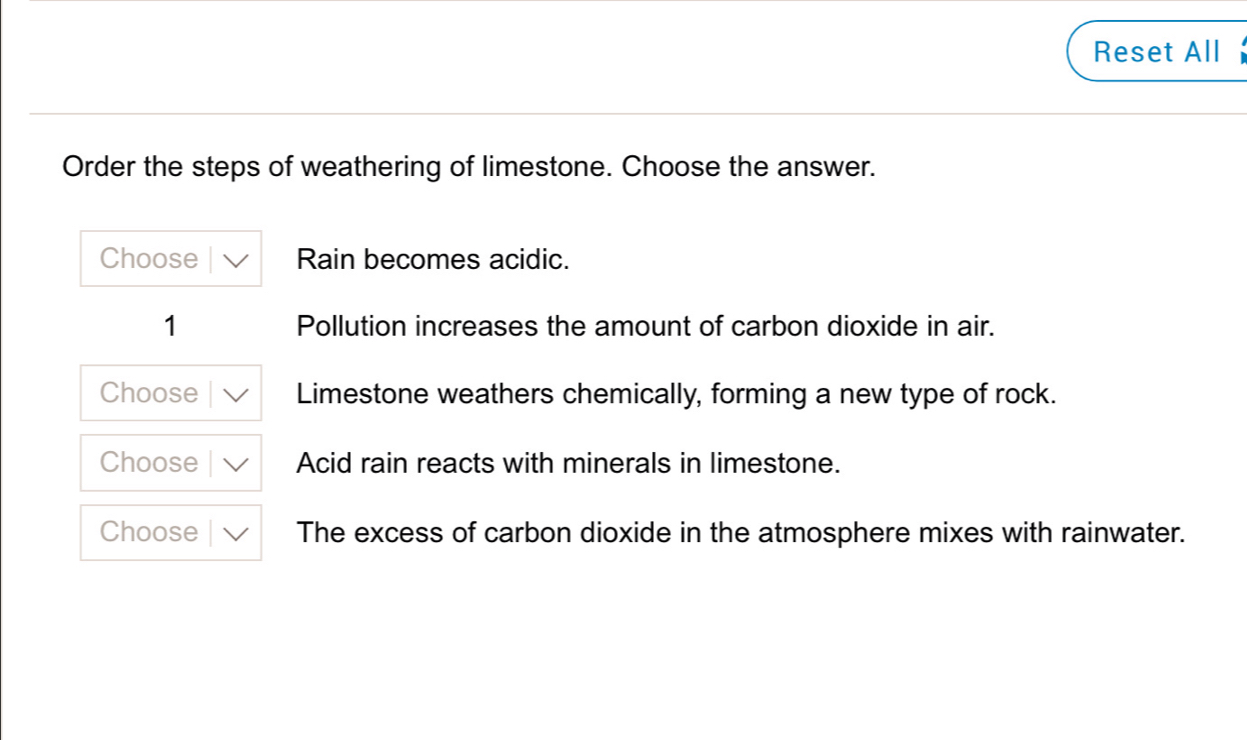
Task: Click the Reset All button
Action: click(x=1156, y=51)
